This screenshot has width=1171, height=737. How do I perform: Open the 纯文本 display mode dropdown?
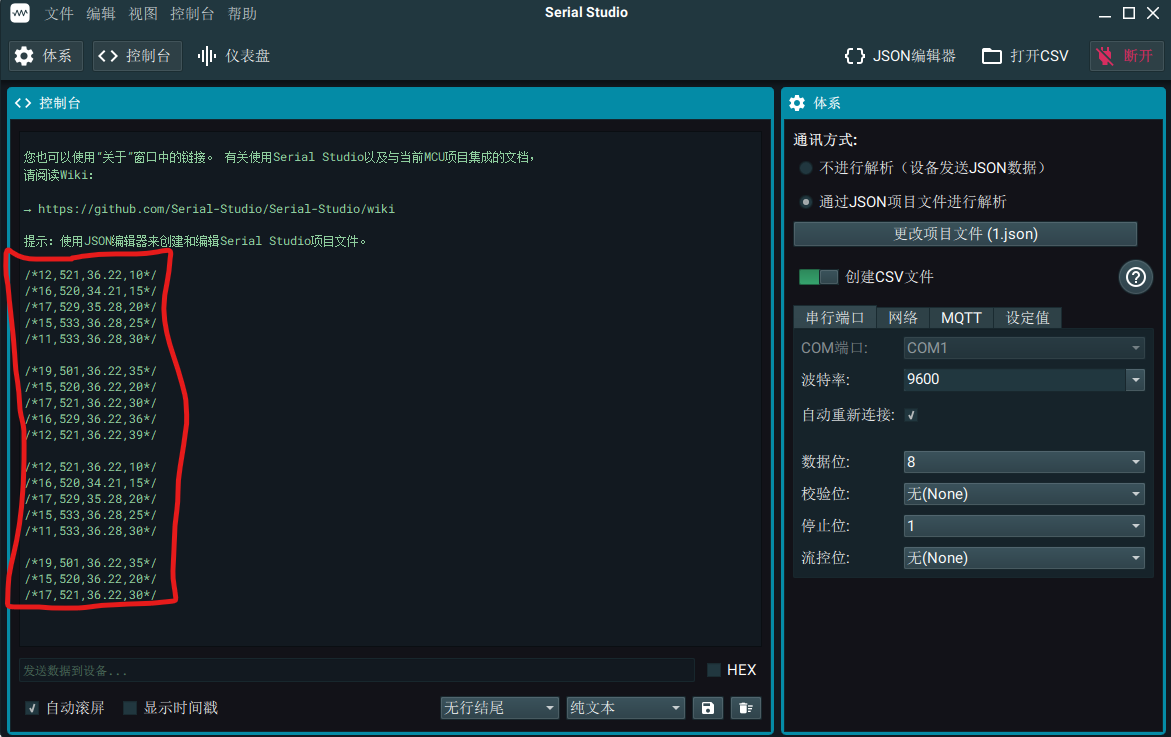pos(625,707)
